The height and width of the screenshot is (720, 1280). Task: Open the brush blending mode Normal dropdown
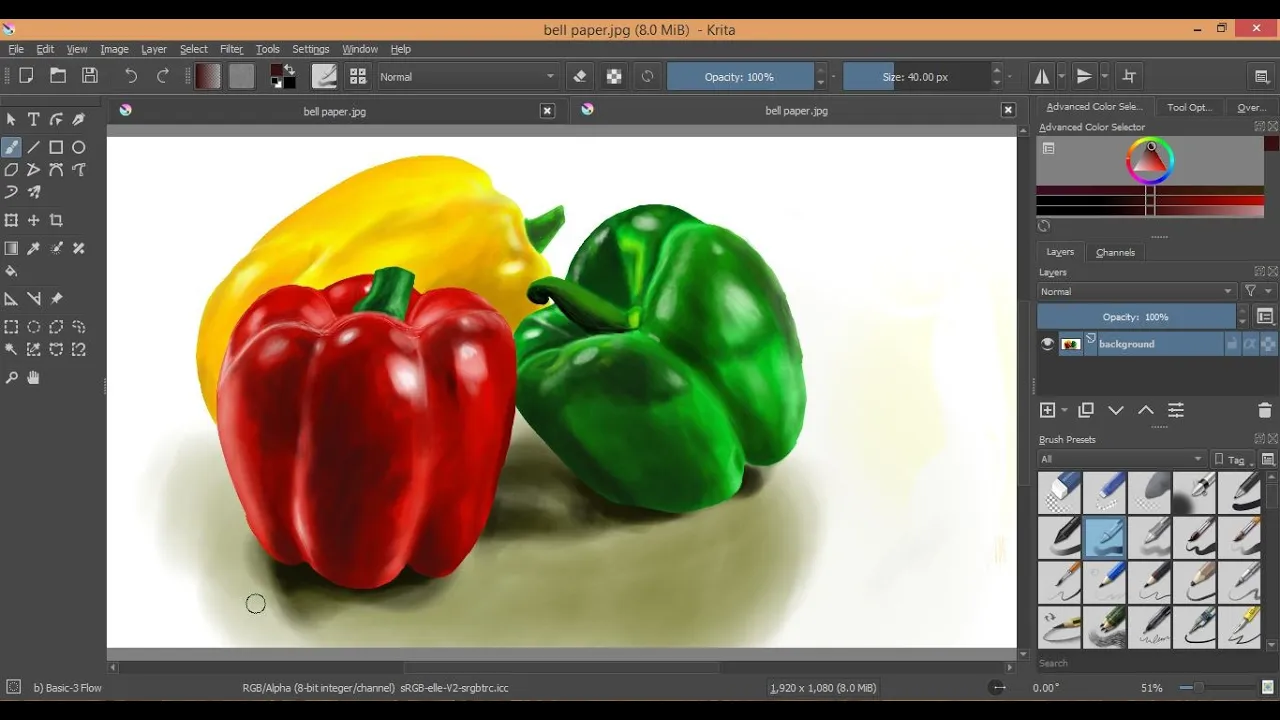point(467,76)
